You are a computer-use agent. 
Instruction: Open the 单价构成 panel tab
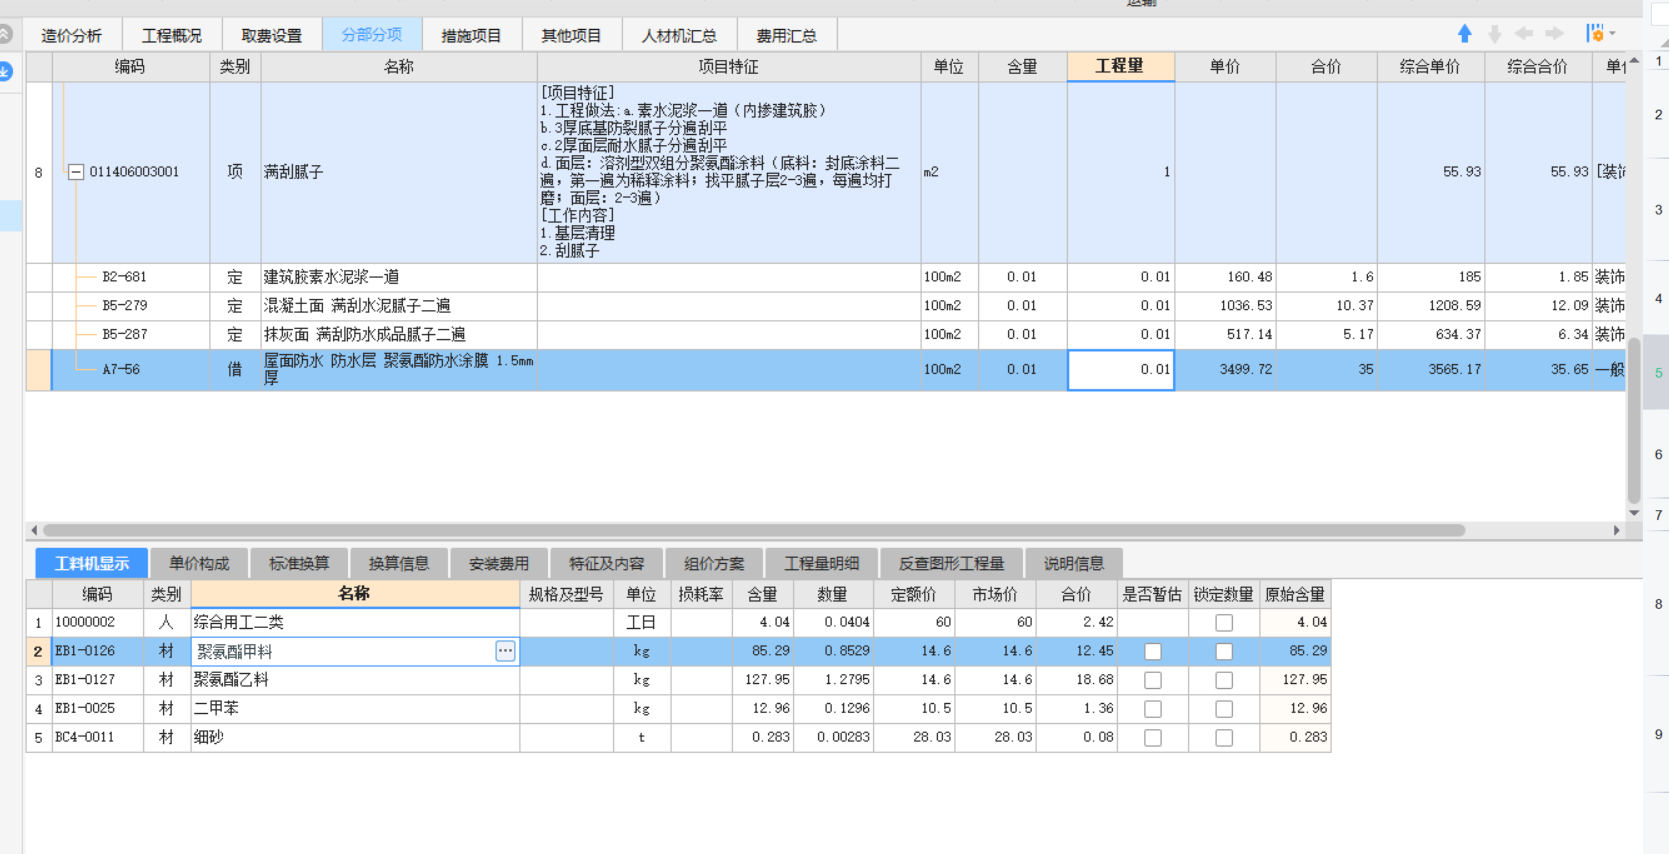(x=199, y=563)
